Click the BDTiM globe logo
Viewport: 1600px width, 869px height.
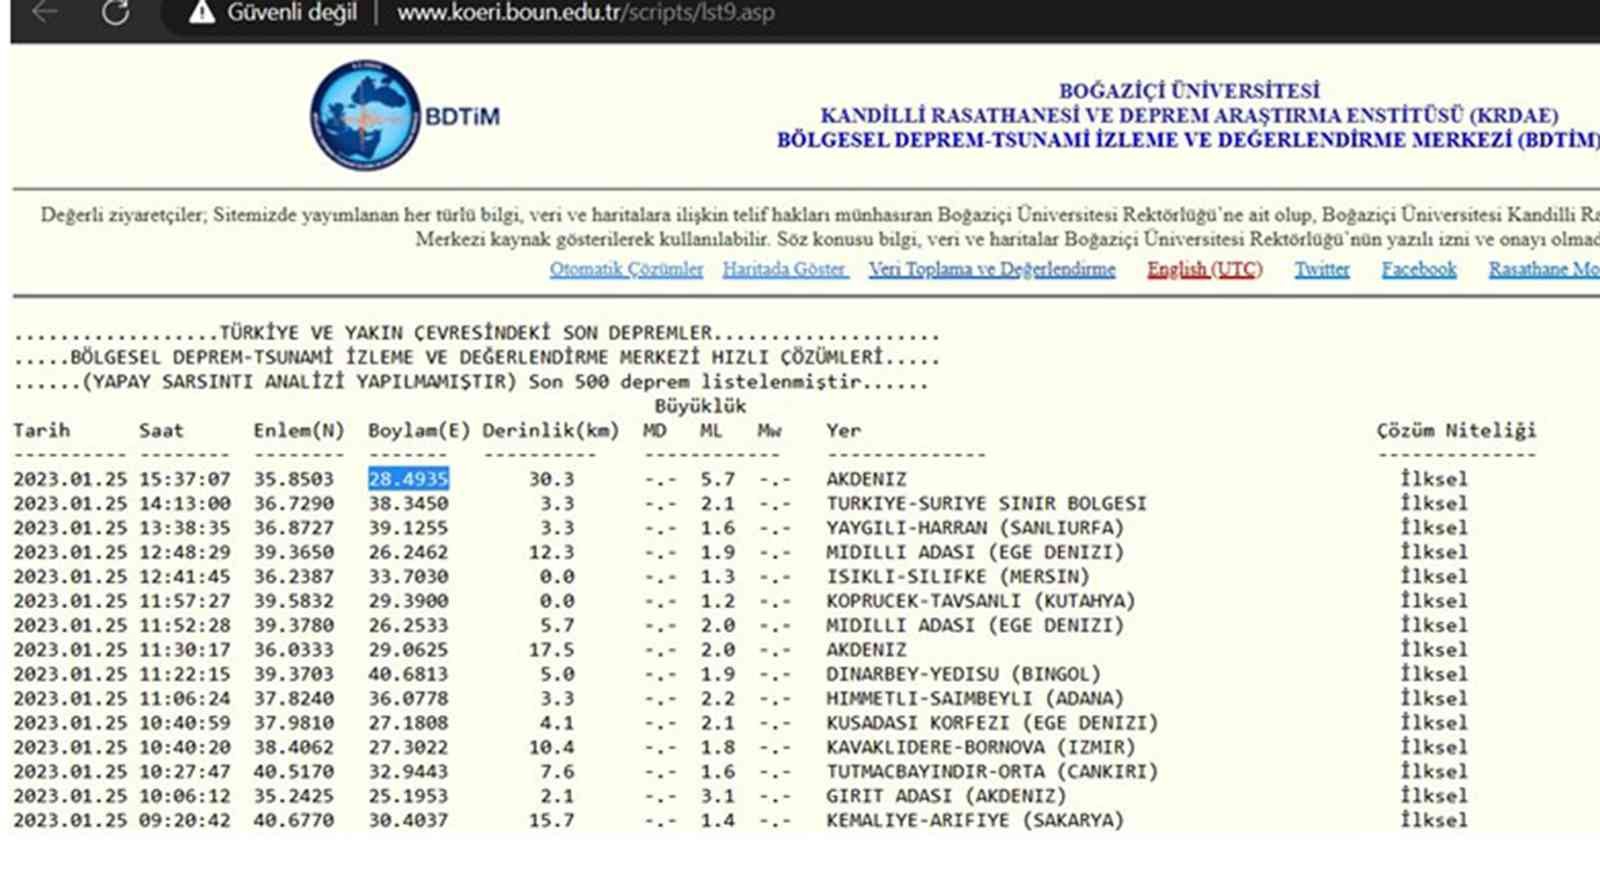click(364, 115)
